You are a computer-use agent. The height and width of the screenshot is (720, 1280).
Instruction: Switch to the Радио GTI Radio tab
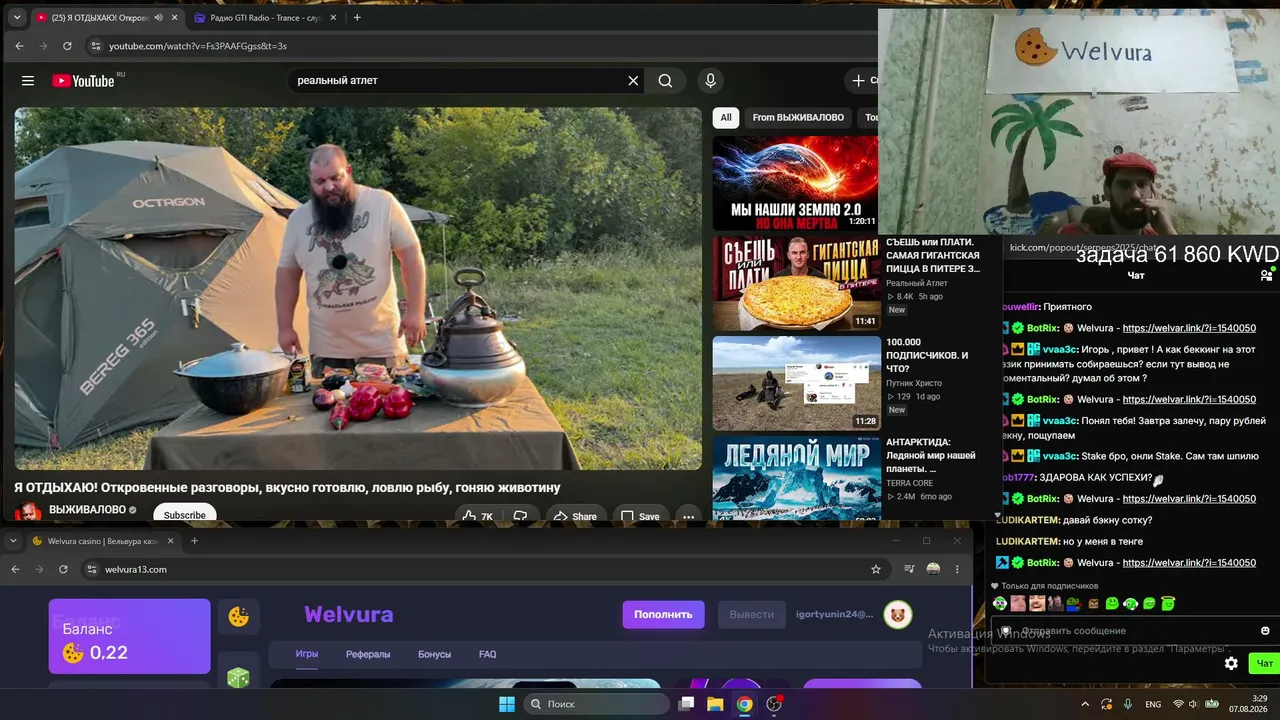(266, 17)
